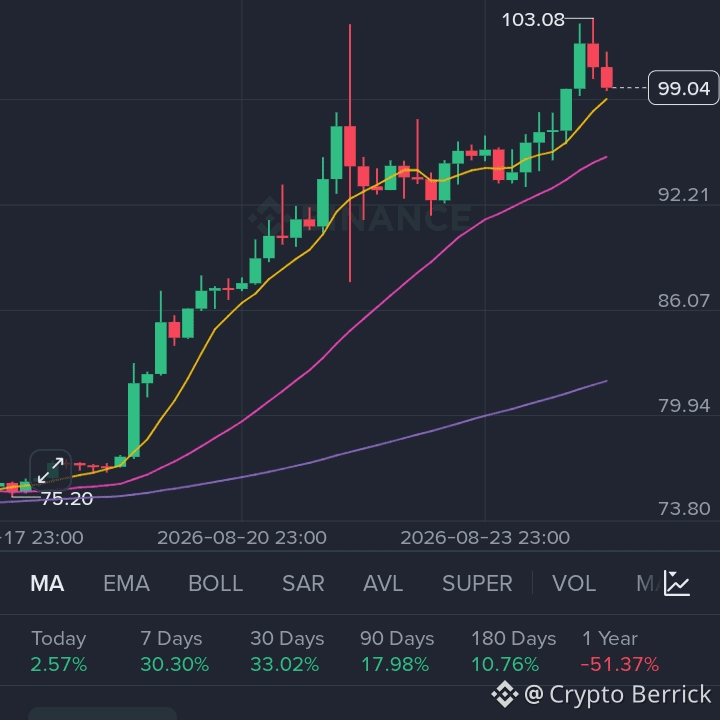
Task: Click the 79.94 price axis label
Action: 684,405
